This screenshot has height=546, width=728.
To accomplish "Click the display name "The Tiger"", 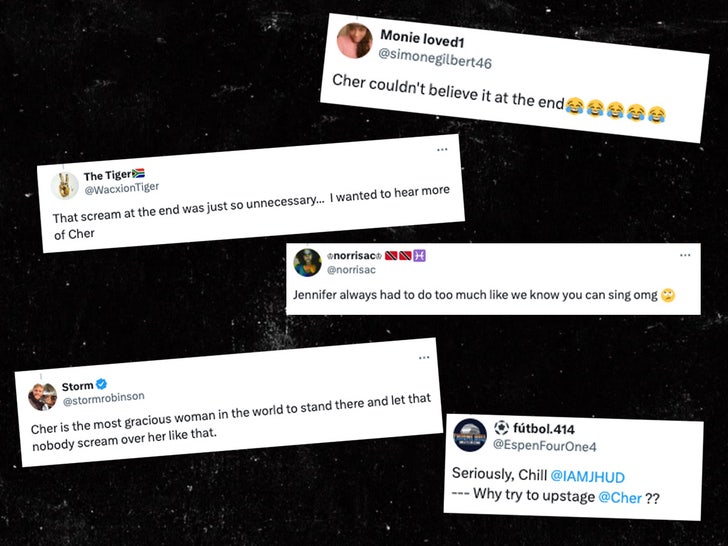I will [x=107, y=175].
